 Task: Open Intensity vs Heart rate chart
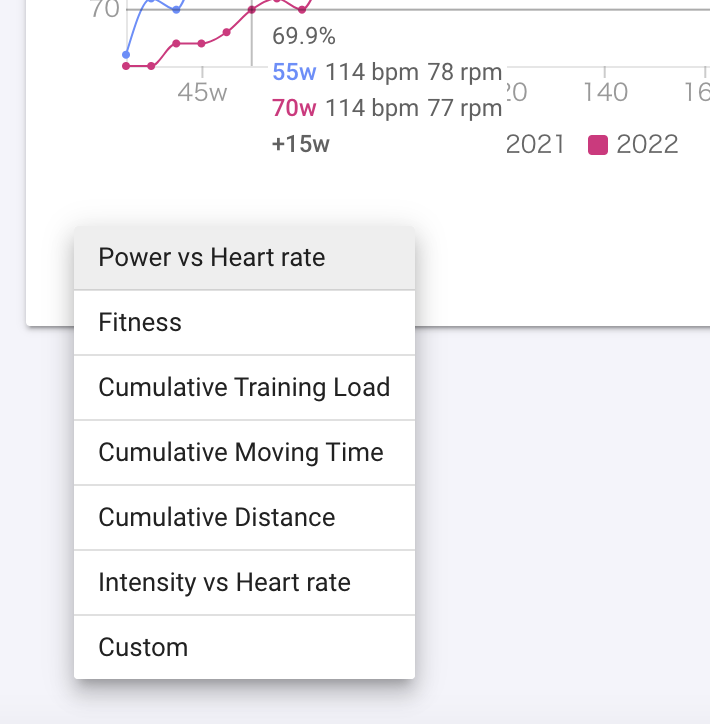pos(224,583)
